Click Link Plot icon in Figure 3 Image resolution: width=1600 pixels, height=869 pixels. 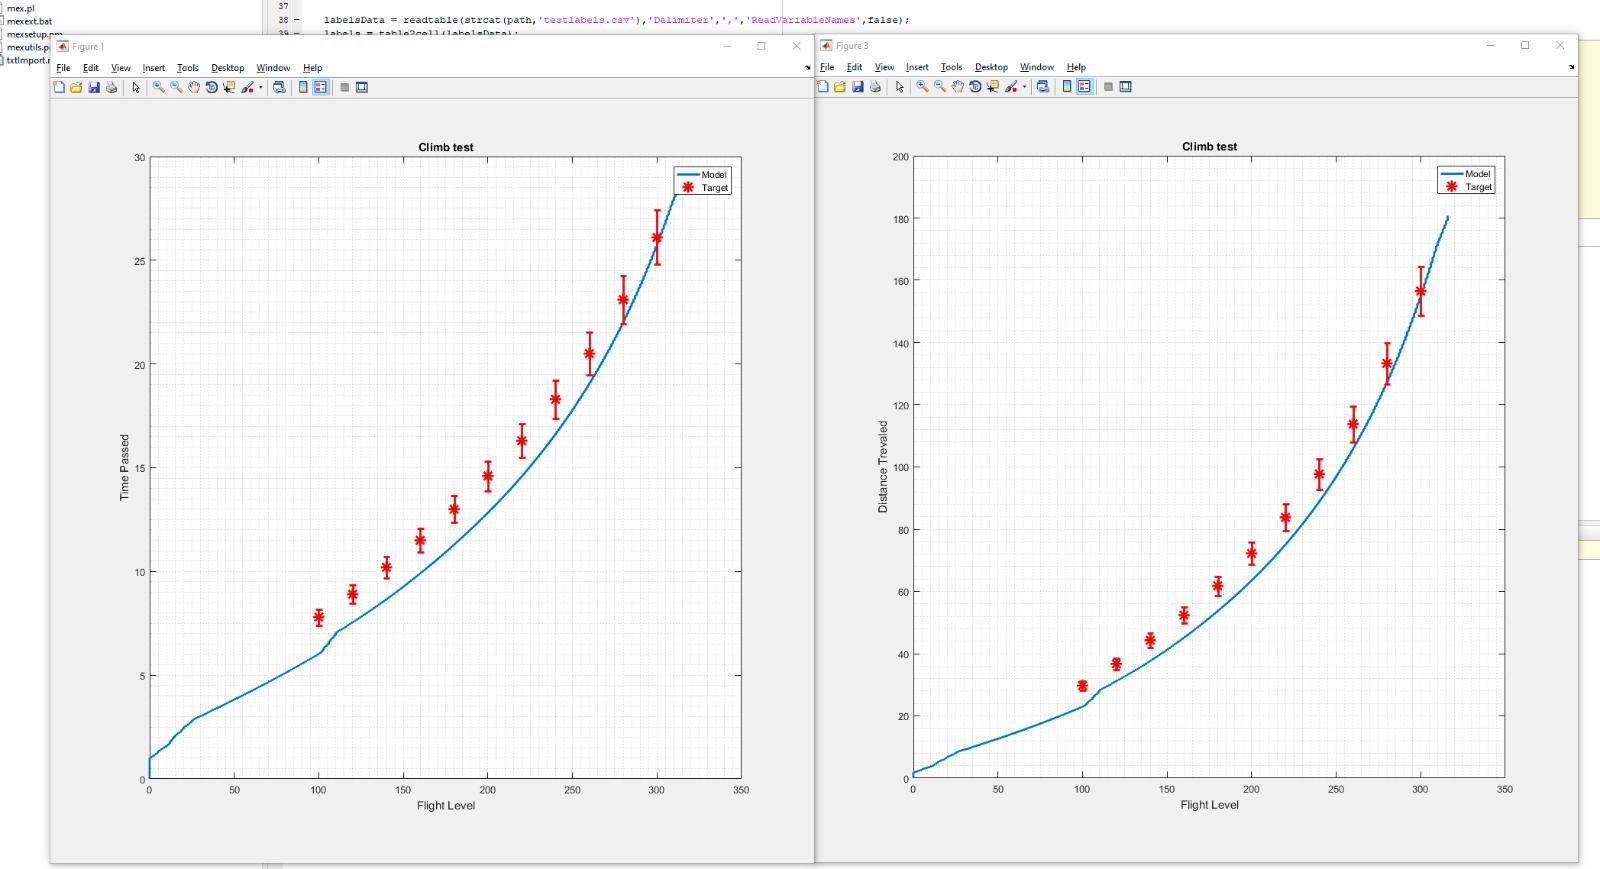pyautogui.click(x=1042, y=87)
